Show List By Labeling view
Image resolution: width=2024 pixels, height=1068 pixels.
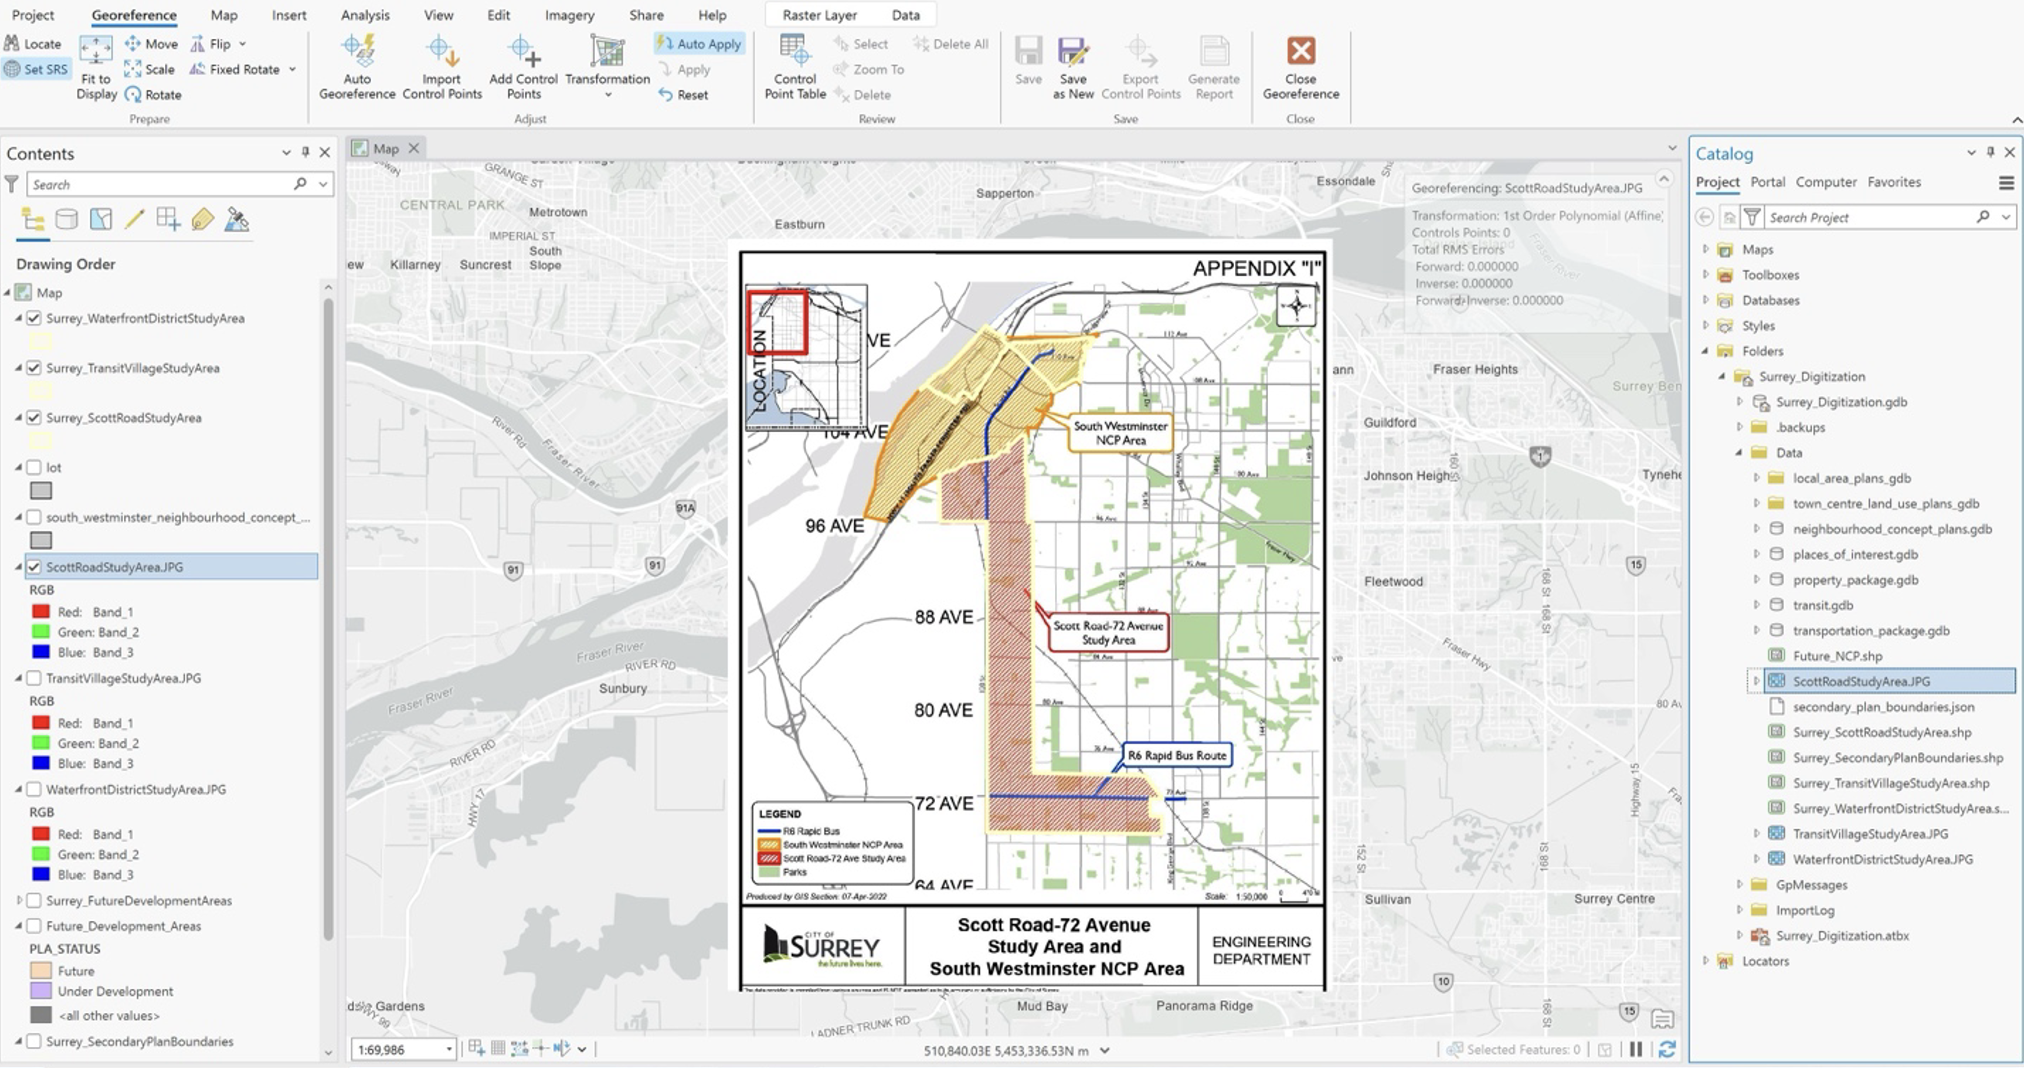pyautogui.click(x=202, y=220)
